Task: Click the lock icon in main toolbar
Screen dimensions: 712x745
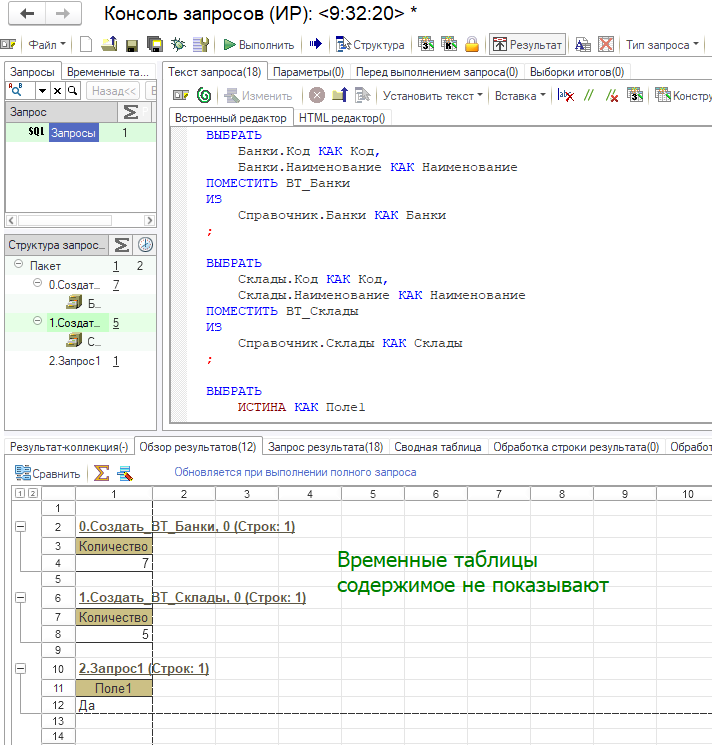Action: point(471,45)
